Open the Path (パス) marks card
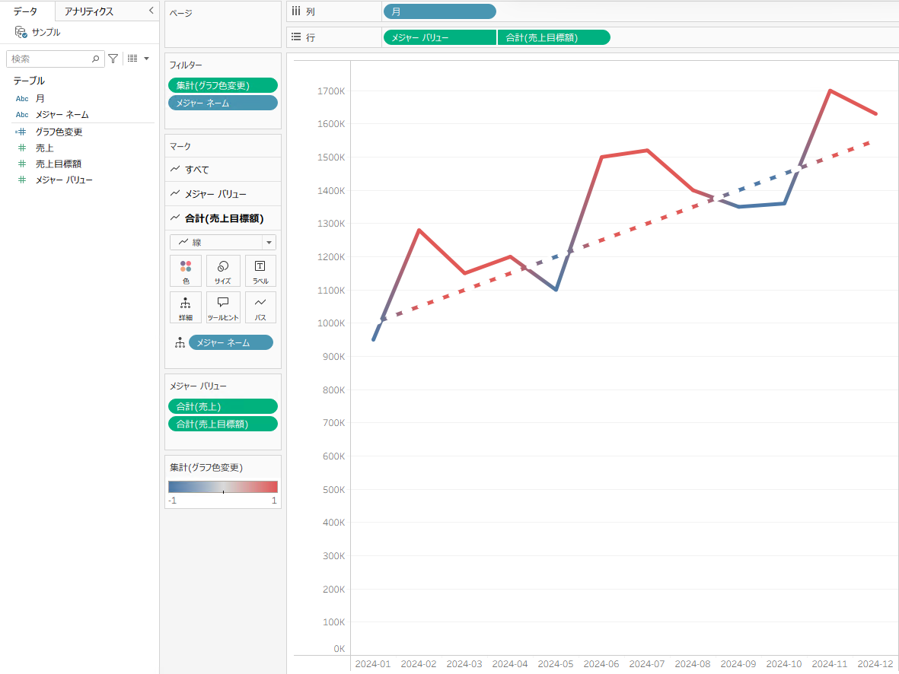The width and height of the screenshot is (899, 674). [x=260, y=307]
